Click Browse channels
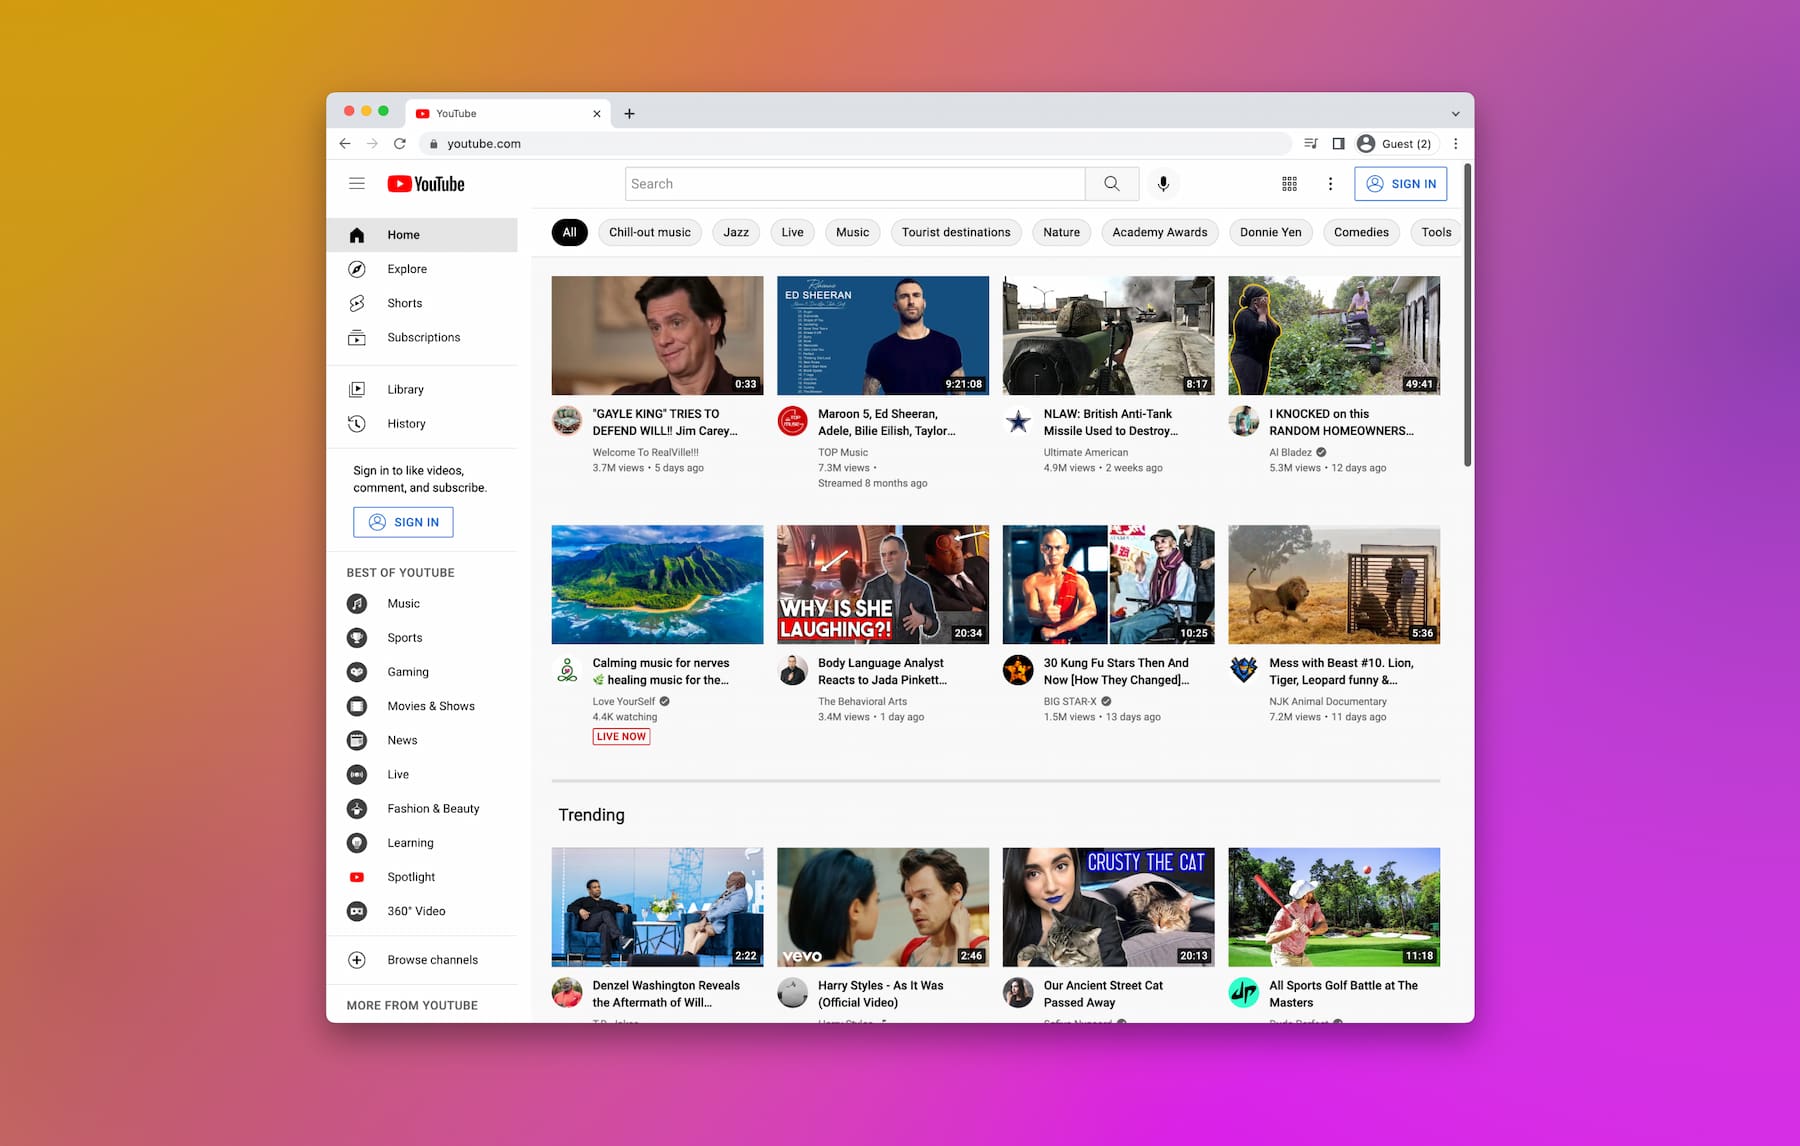Image resolution: width=1800 pixels, height=1146 pixels. 422,960
